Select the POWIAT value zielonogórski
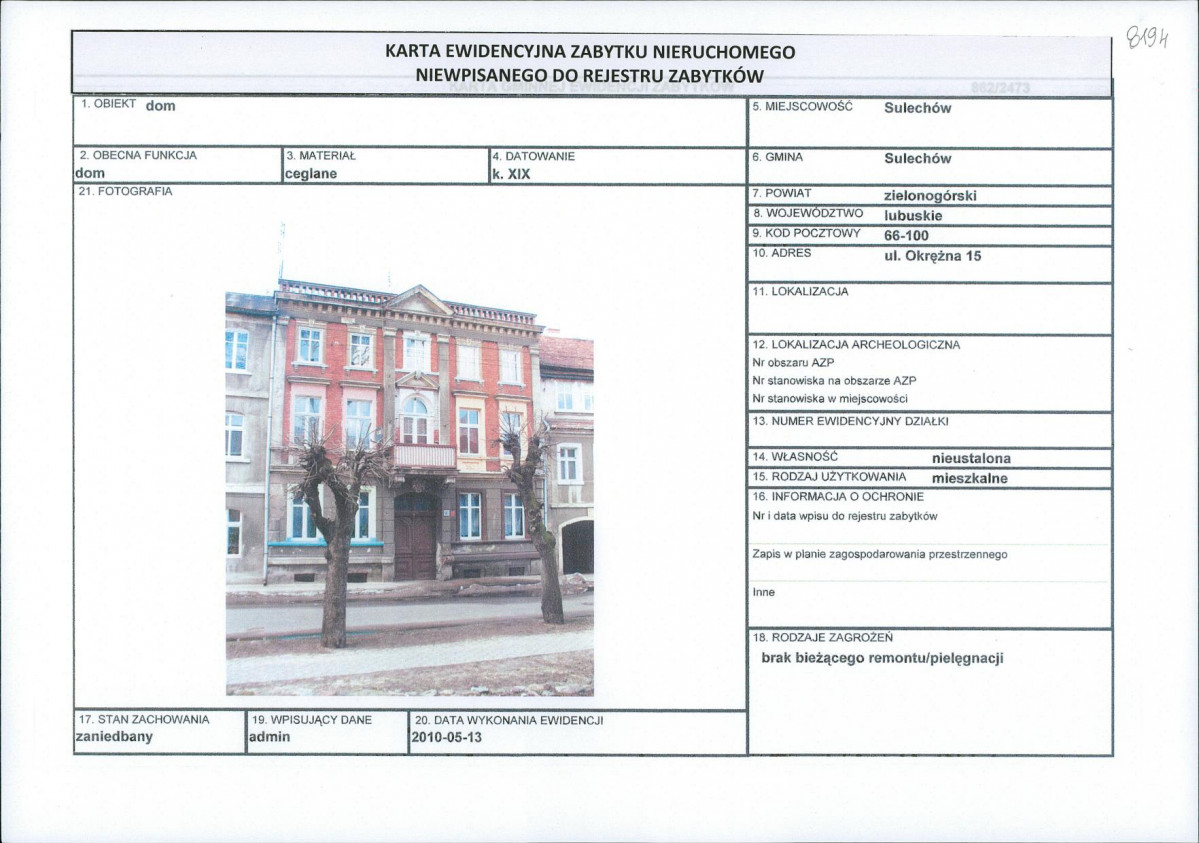The height and width of the screenshot is (843, 1199). click(x=930, y=196)
